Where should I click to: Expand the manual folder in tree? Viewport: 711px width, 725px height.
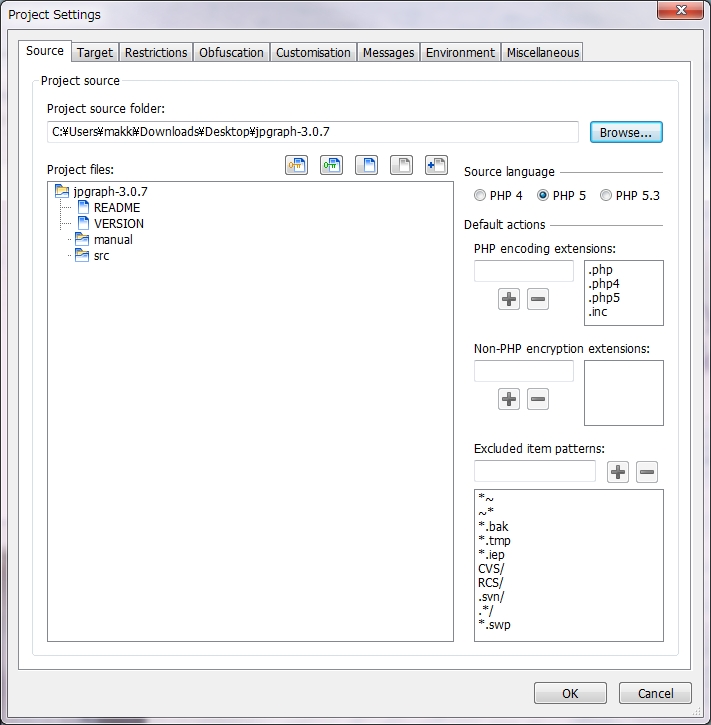coord(69,240)
